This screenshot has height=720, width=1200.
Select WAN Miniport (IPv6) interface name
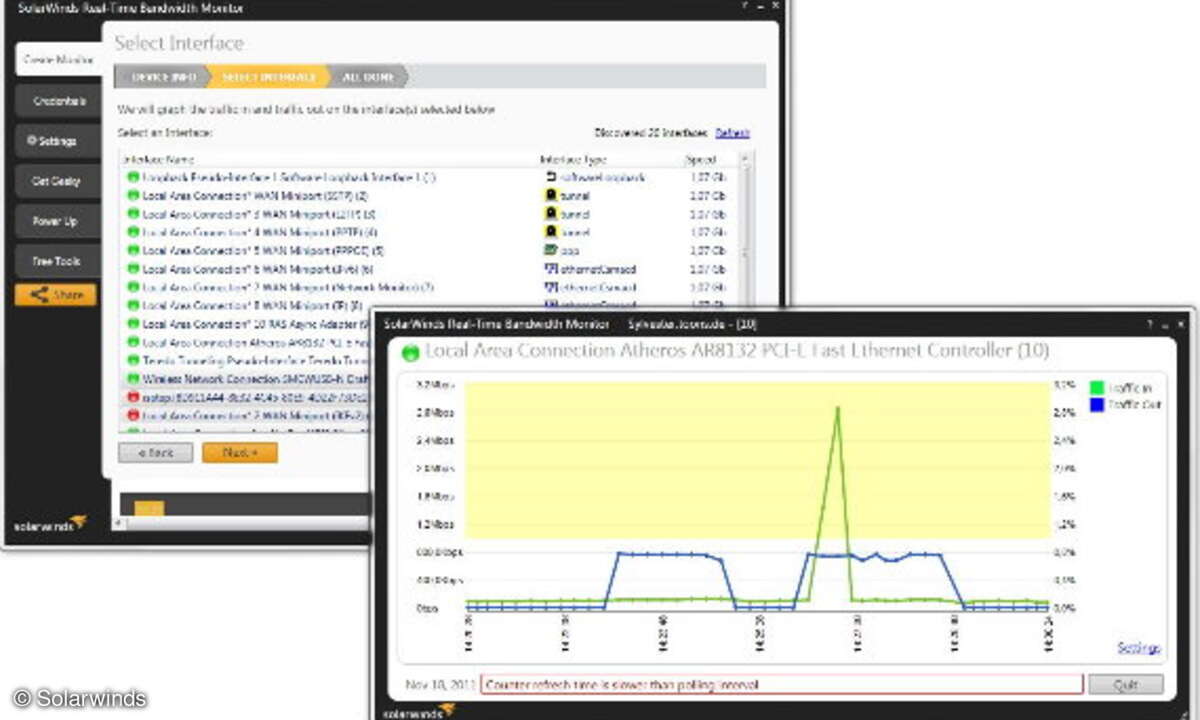point(258,269)
